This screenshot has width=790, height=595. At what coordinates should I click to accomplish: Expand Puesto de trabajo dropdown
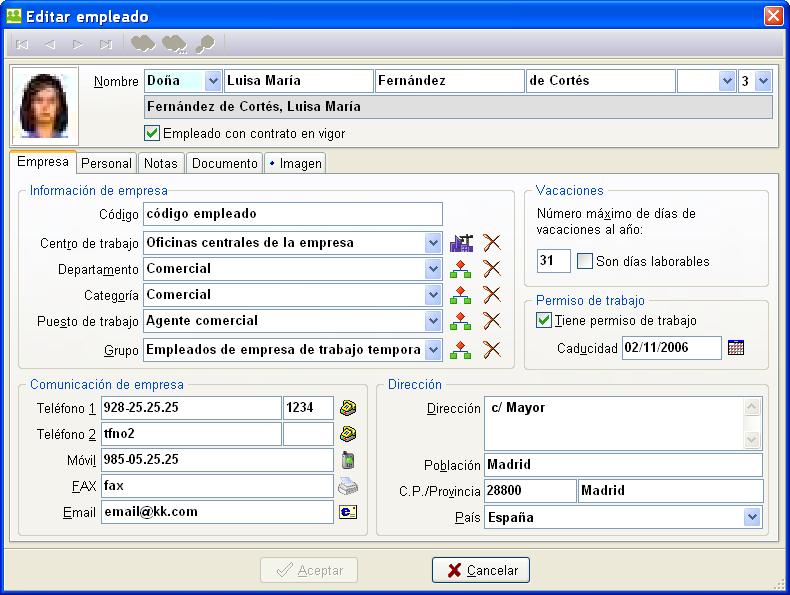[x=433, y=321]
